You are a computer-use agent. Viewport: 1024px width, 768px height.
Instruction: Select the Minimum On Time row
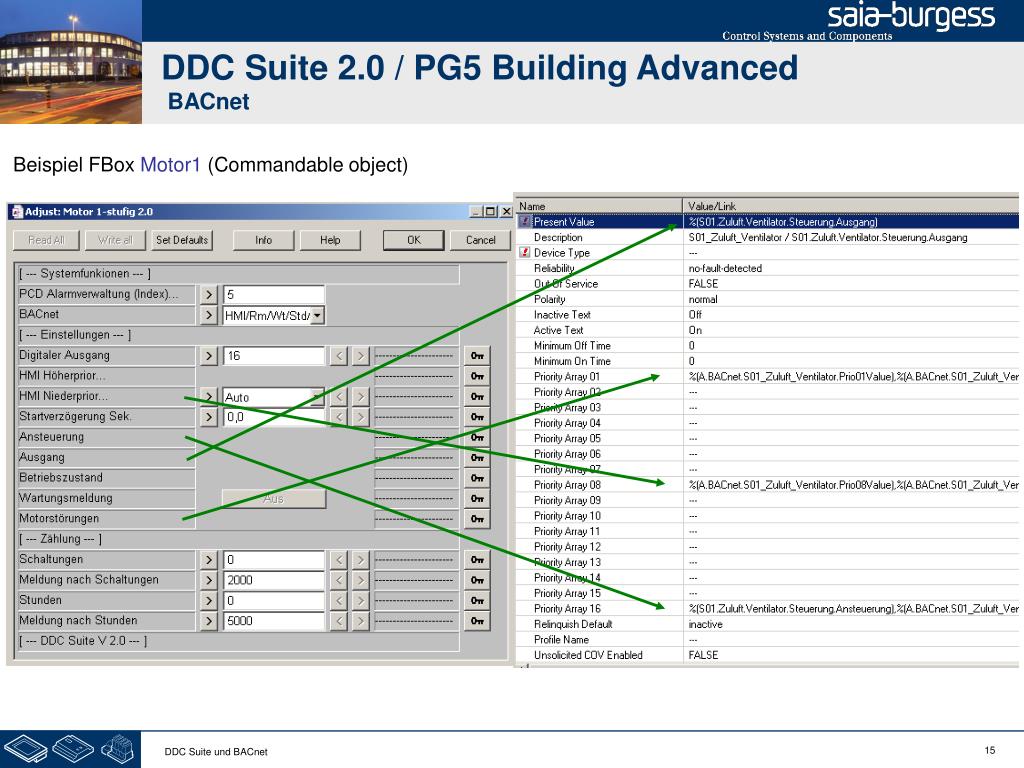click(x=767, y=360)
